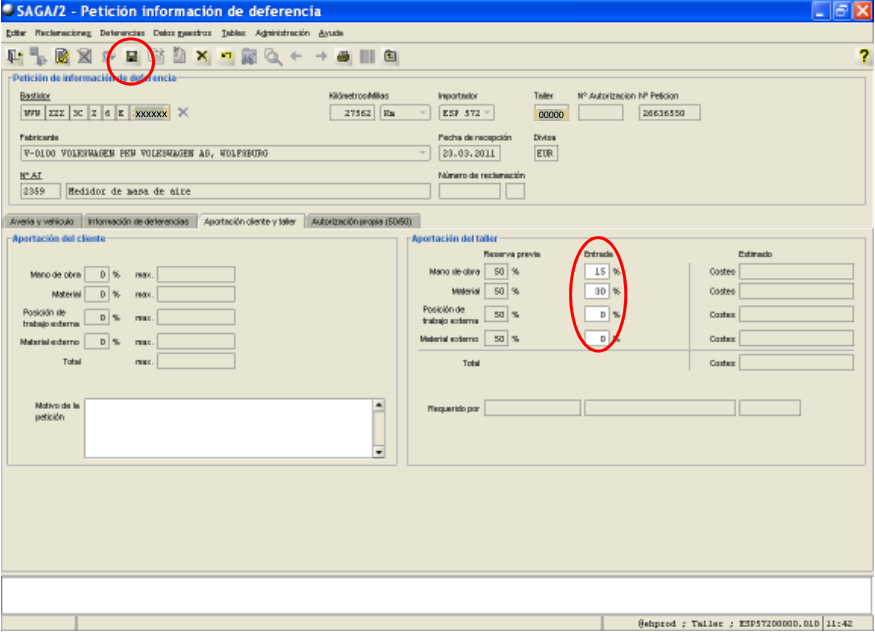This screenshot has width=875, height=632.
Task: Click the yellow question mark help icon
Action: 863,56
